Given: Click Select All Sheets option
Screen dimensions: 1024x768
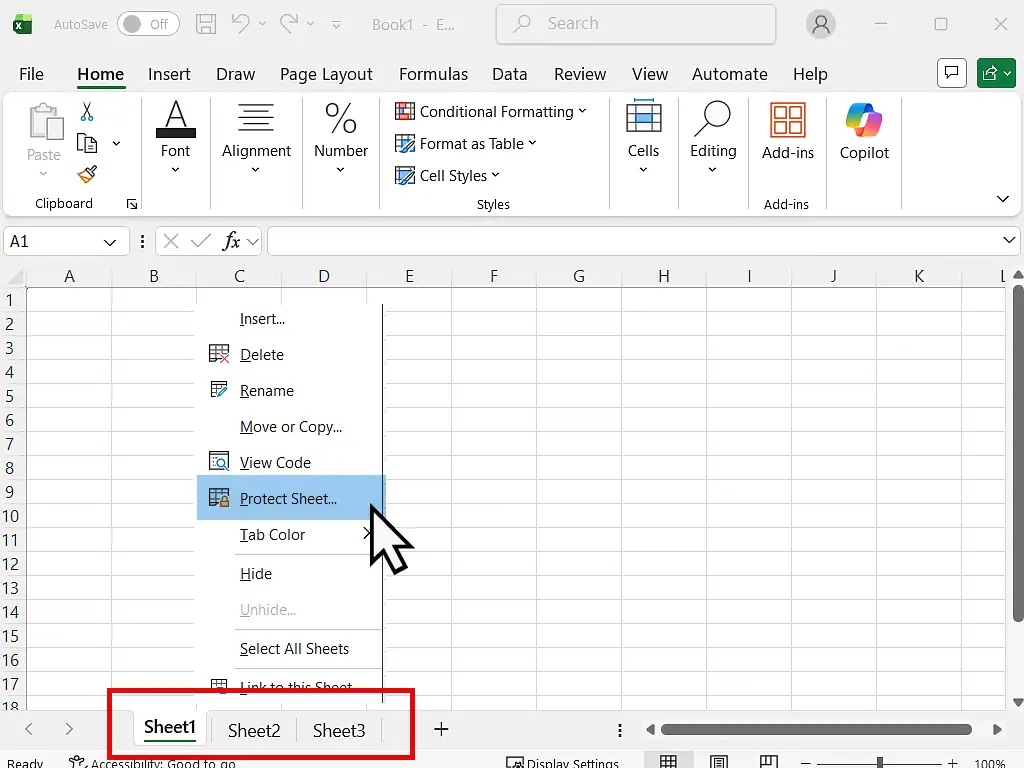Looking at the screenshot, I should tap(294, 649).
